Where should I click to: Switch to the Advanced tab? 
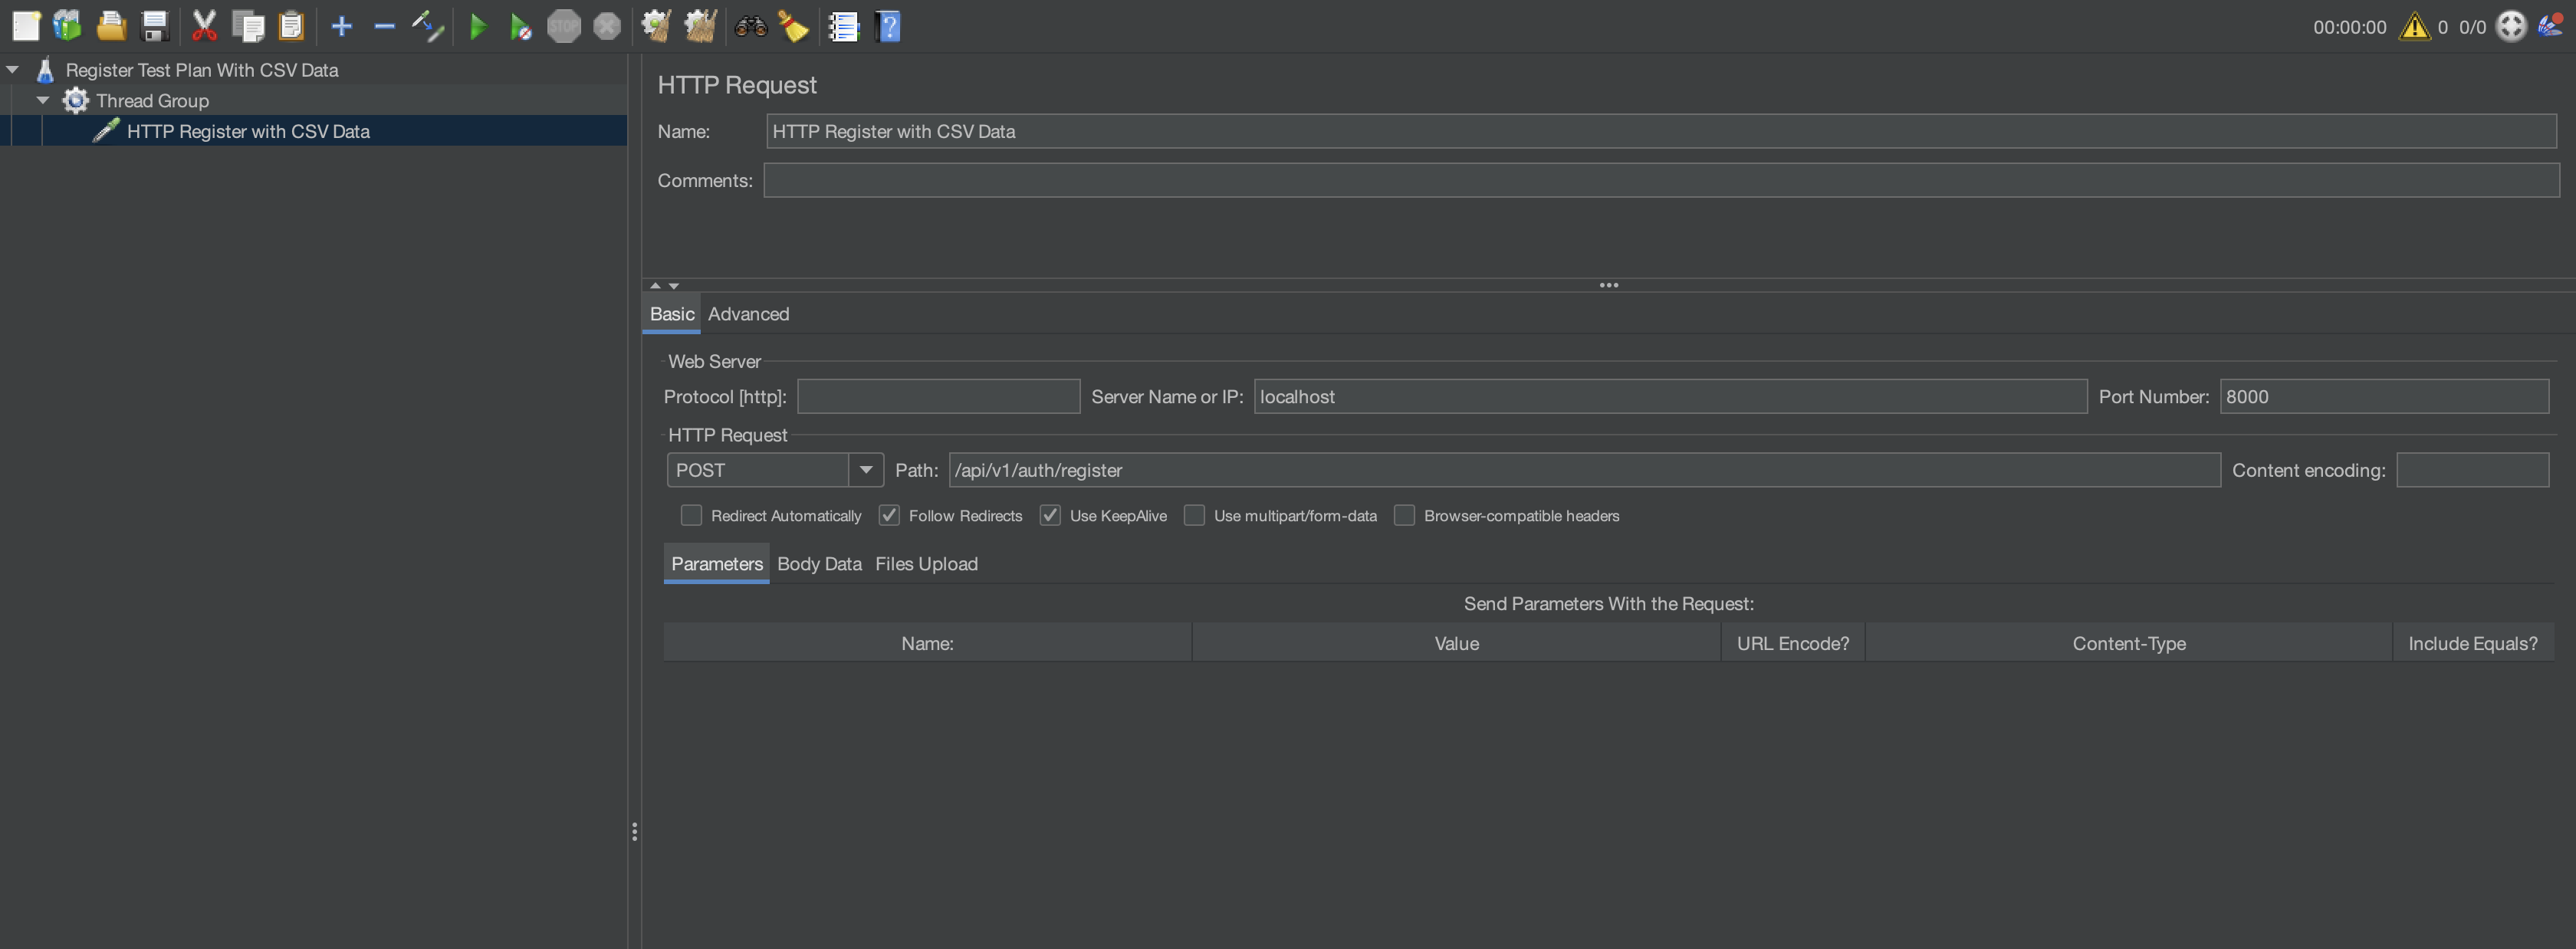pyautogui.click(x=748, y=313)
